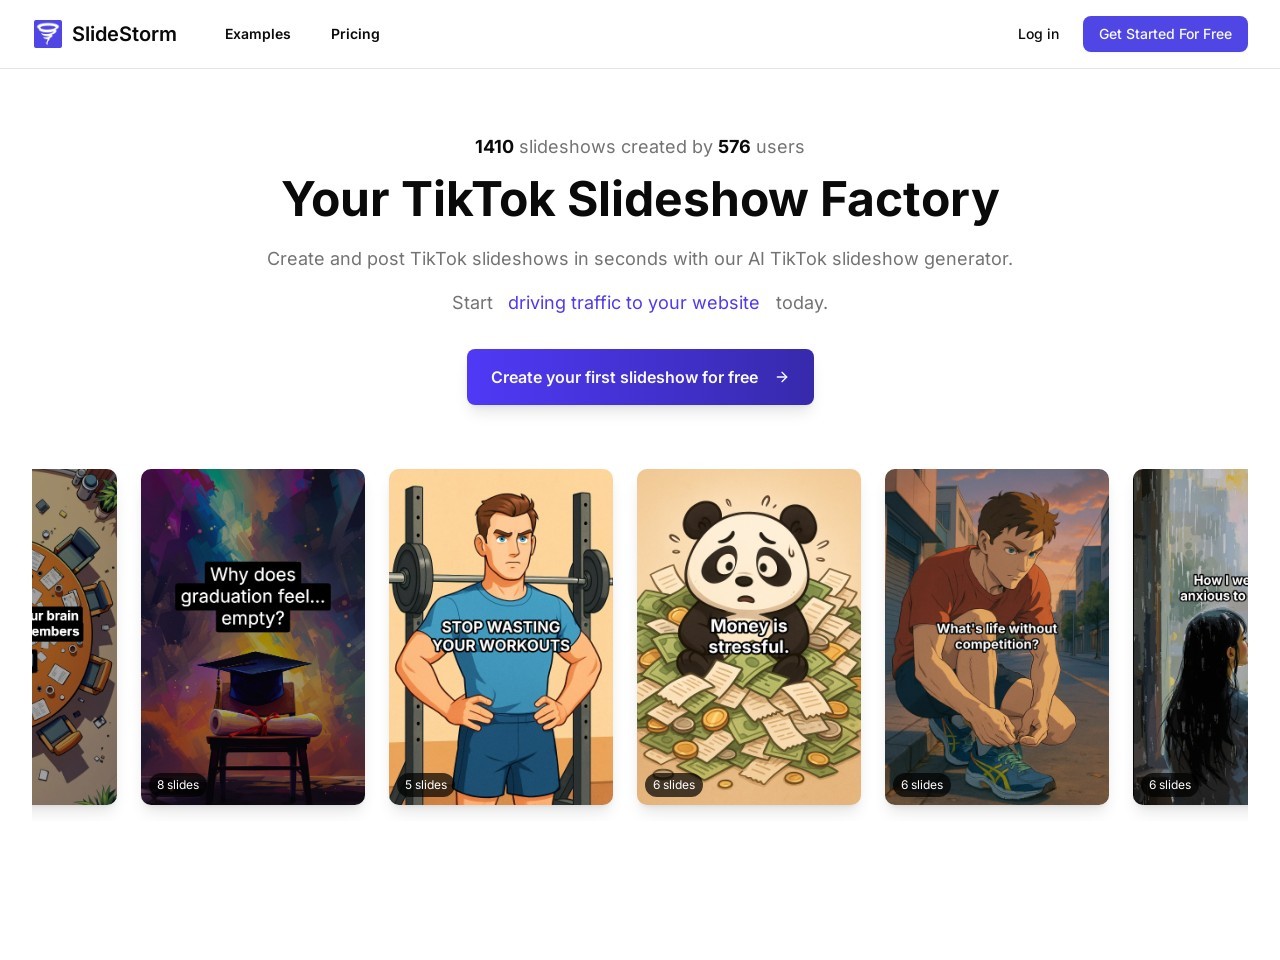The height and width of the screenshot is (960, 1280).
Task: Click the SlideStorm tornado logo icon
Action: [x=48, y=34]
